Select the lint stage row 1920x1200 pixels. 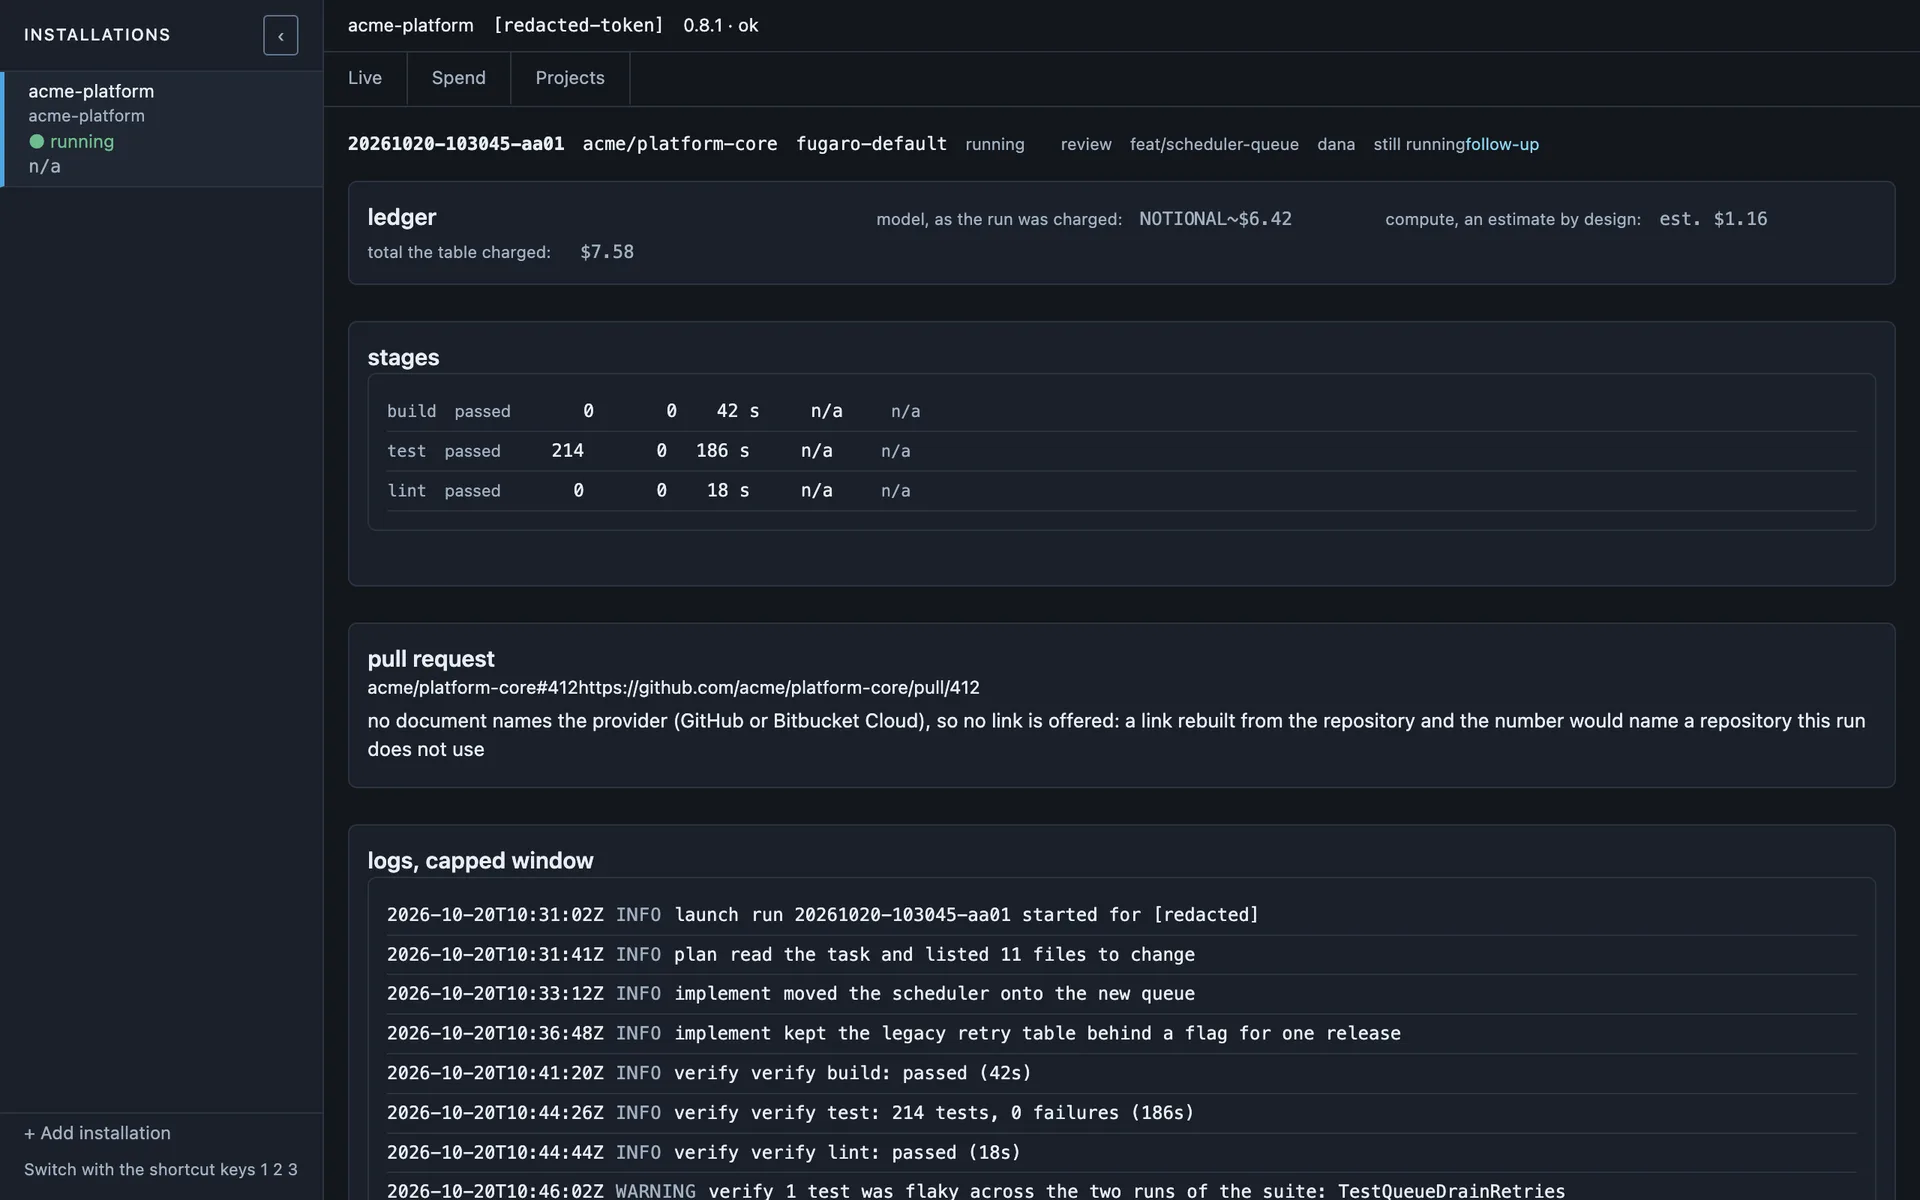tap(1121, 491)
